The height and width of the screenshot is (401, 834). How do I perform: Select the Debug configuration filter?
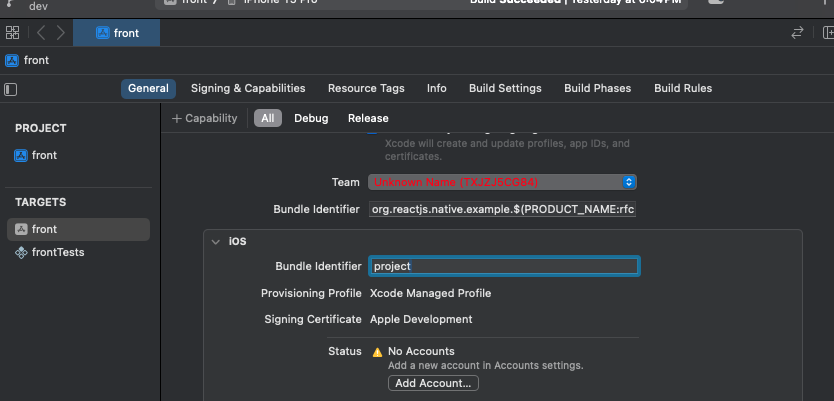tap(311, 118)
